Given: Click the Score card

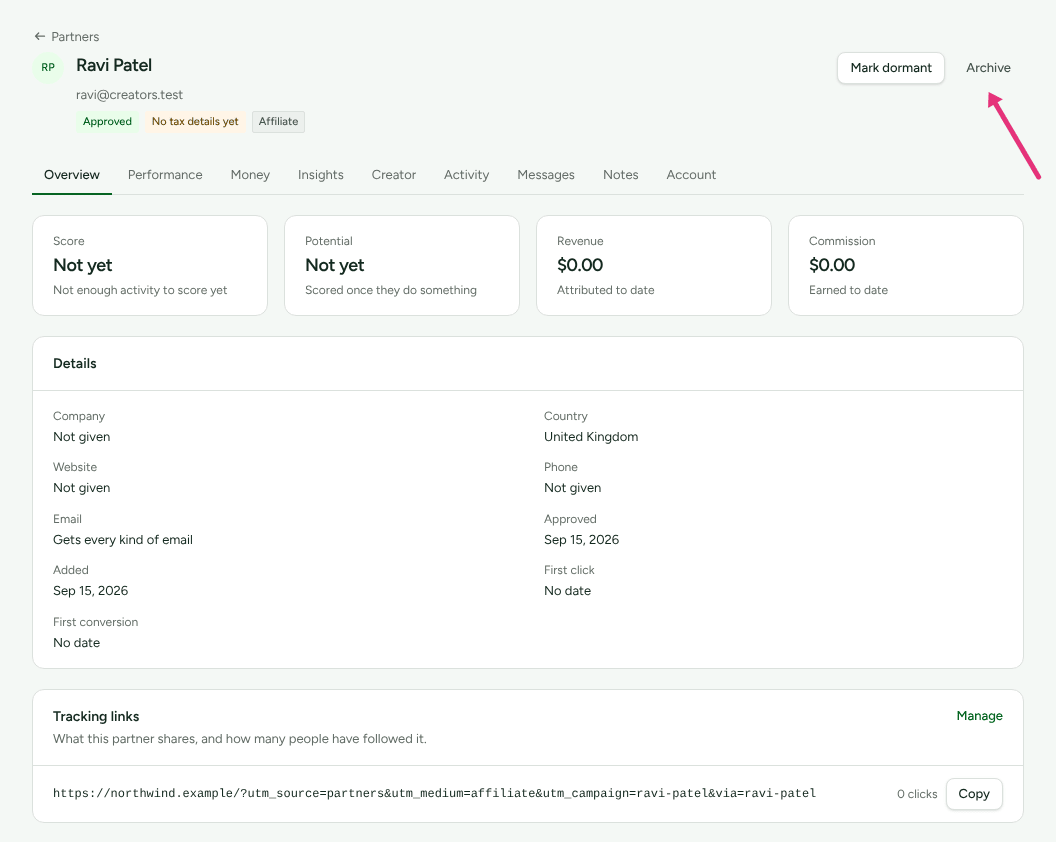Looking at the screenshot, I should [x=150, y=265].
